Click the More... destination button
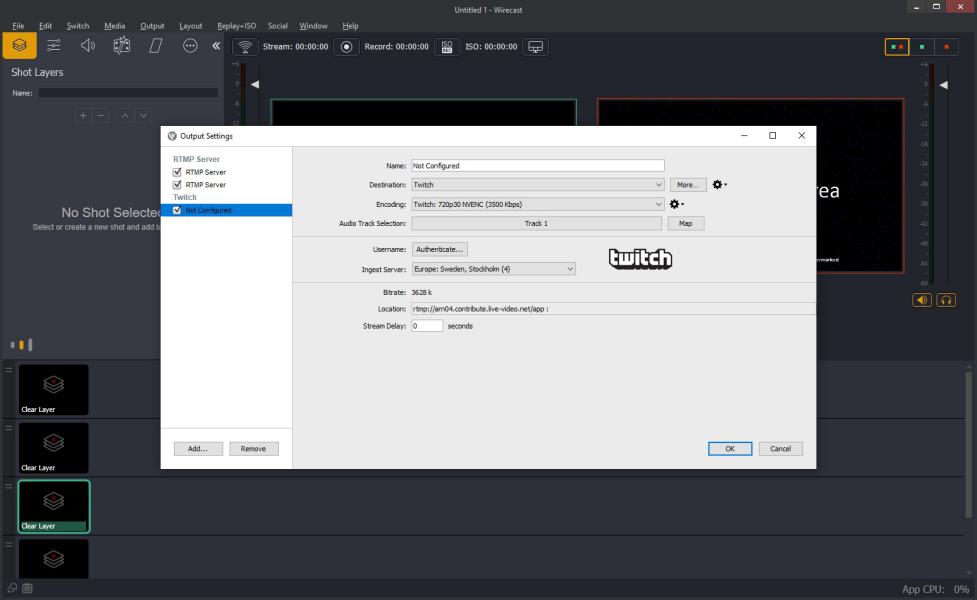 pos(688,184)
